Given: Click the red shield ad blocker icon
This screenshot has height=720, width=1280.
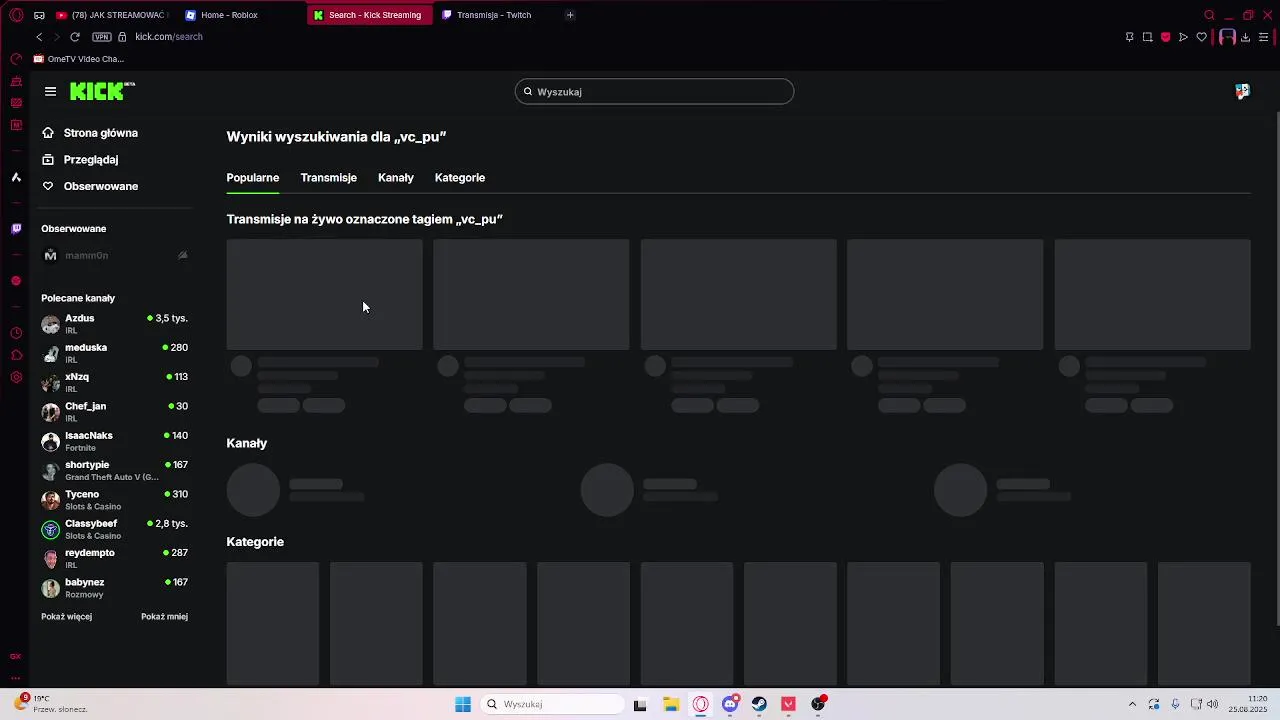Looking at the screenshot, I should (1165, 37).
